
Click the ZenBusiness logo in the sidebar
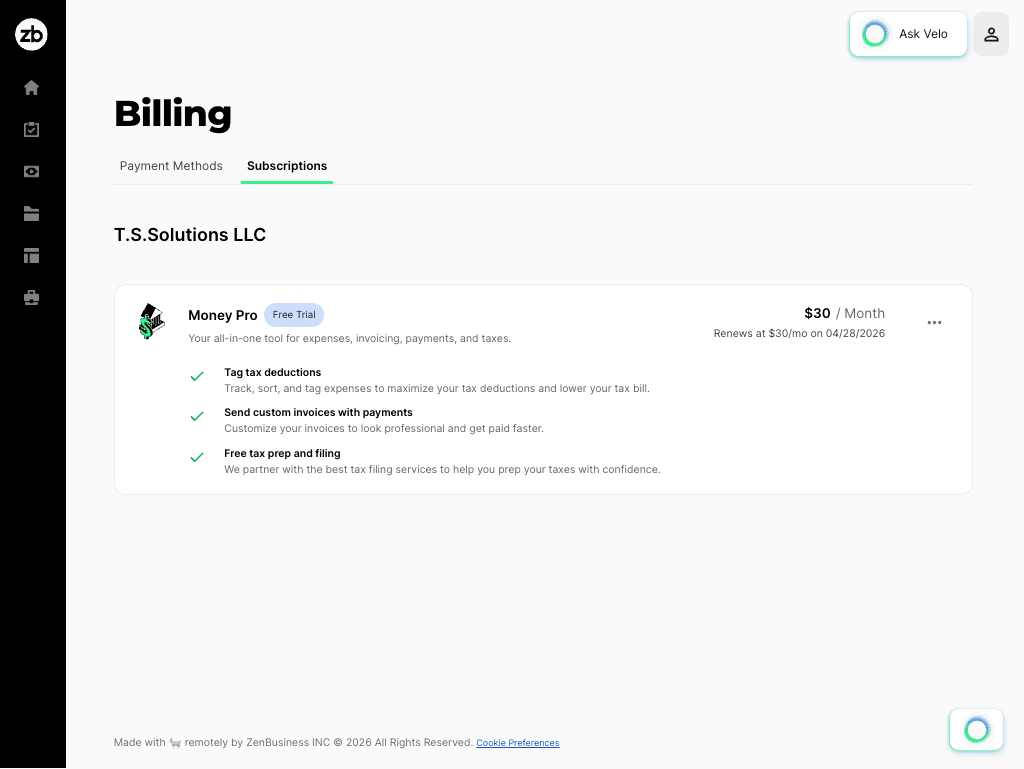31,34
